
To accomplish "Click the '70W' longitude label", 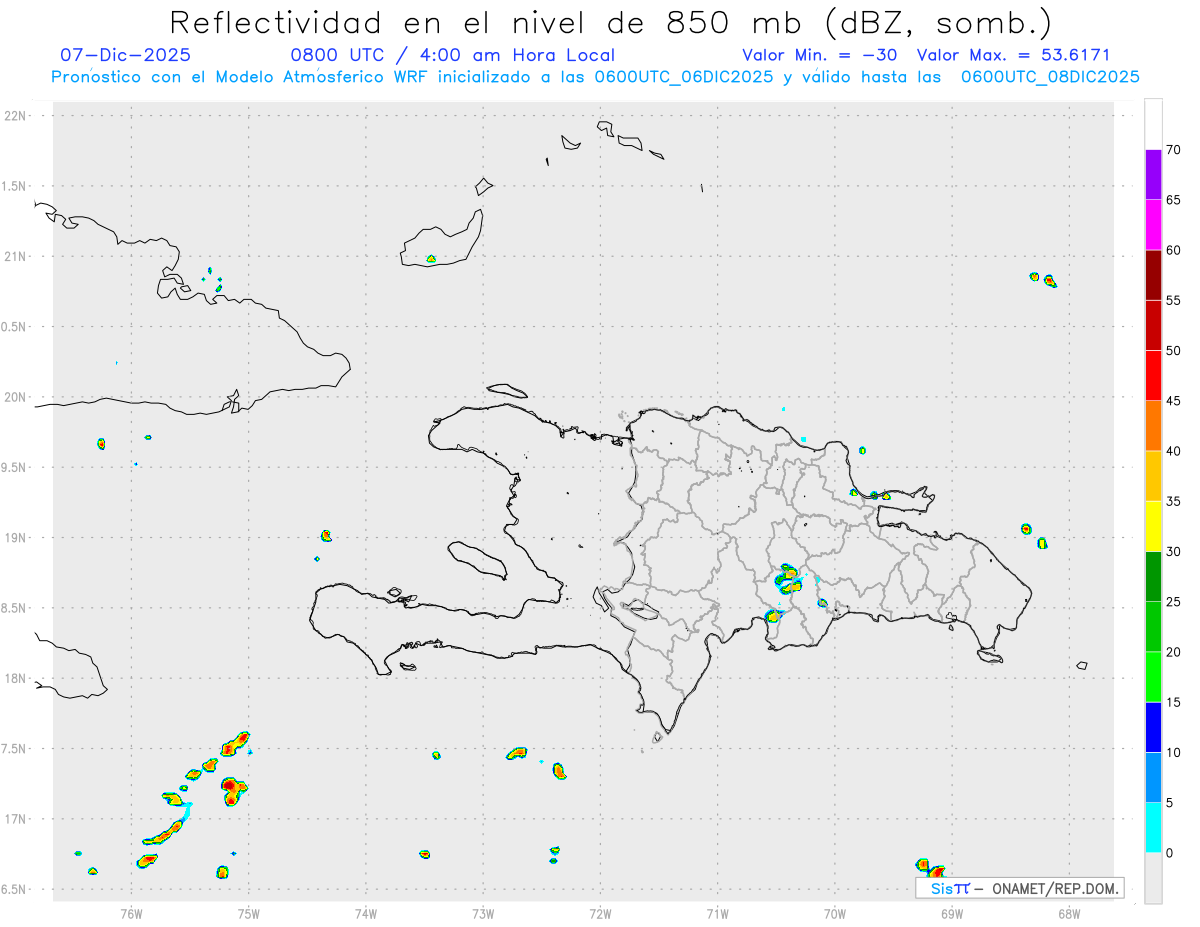I will pos(834,913).
